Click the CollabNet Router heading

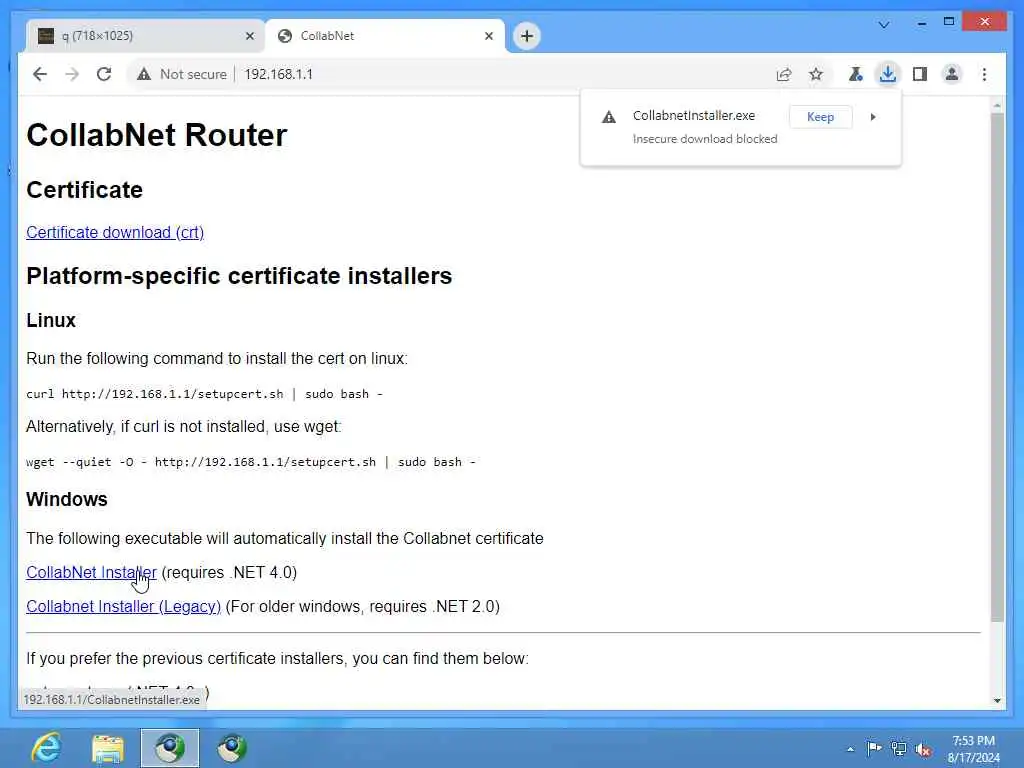coord(157,135)
